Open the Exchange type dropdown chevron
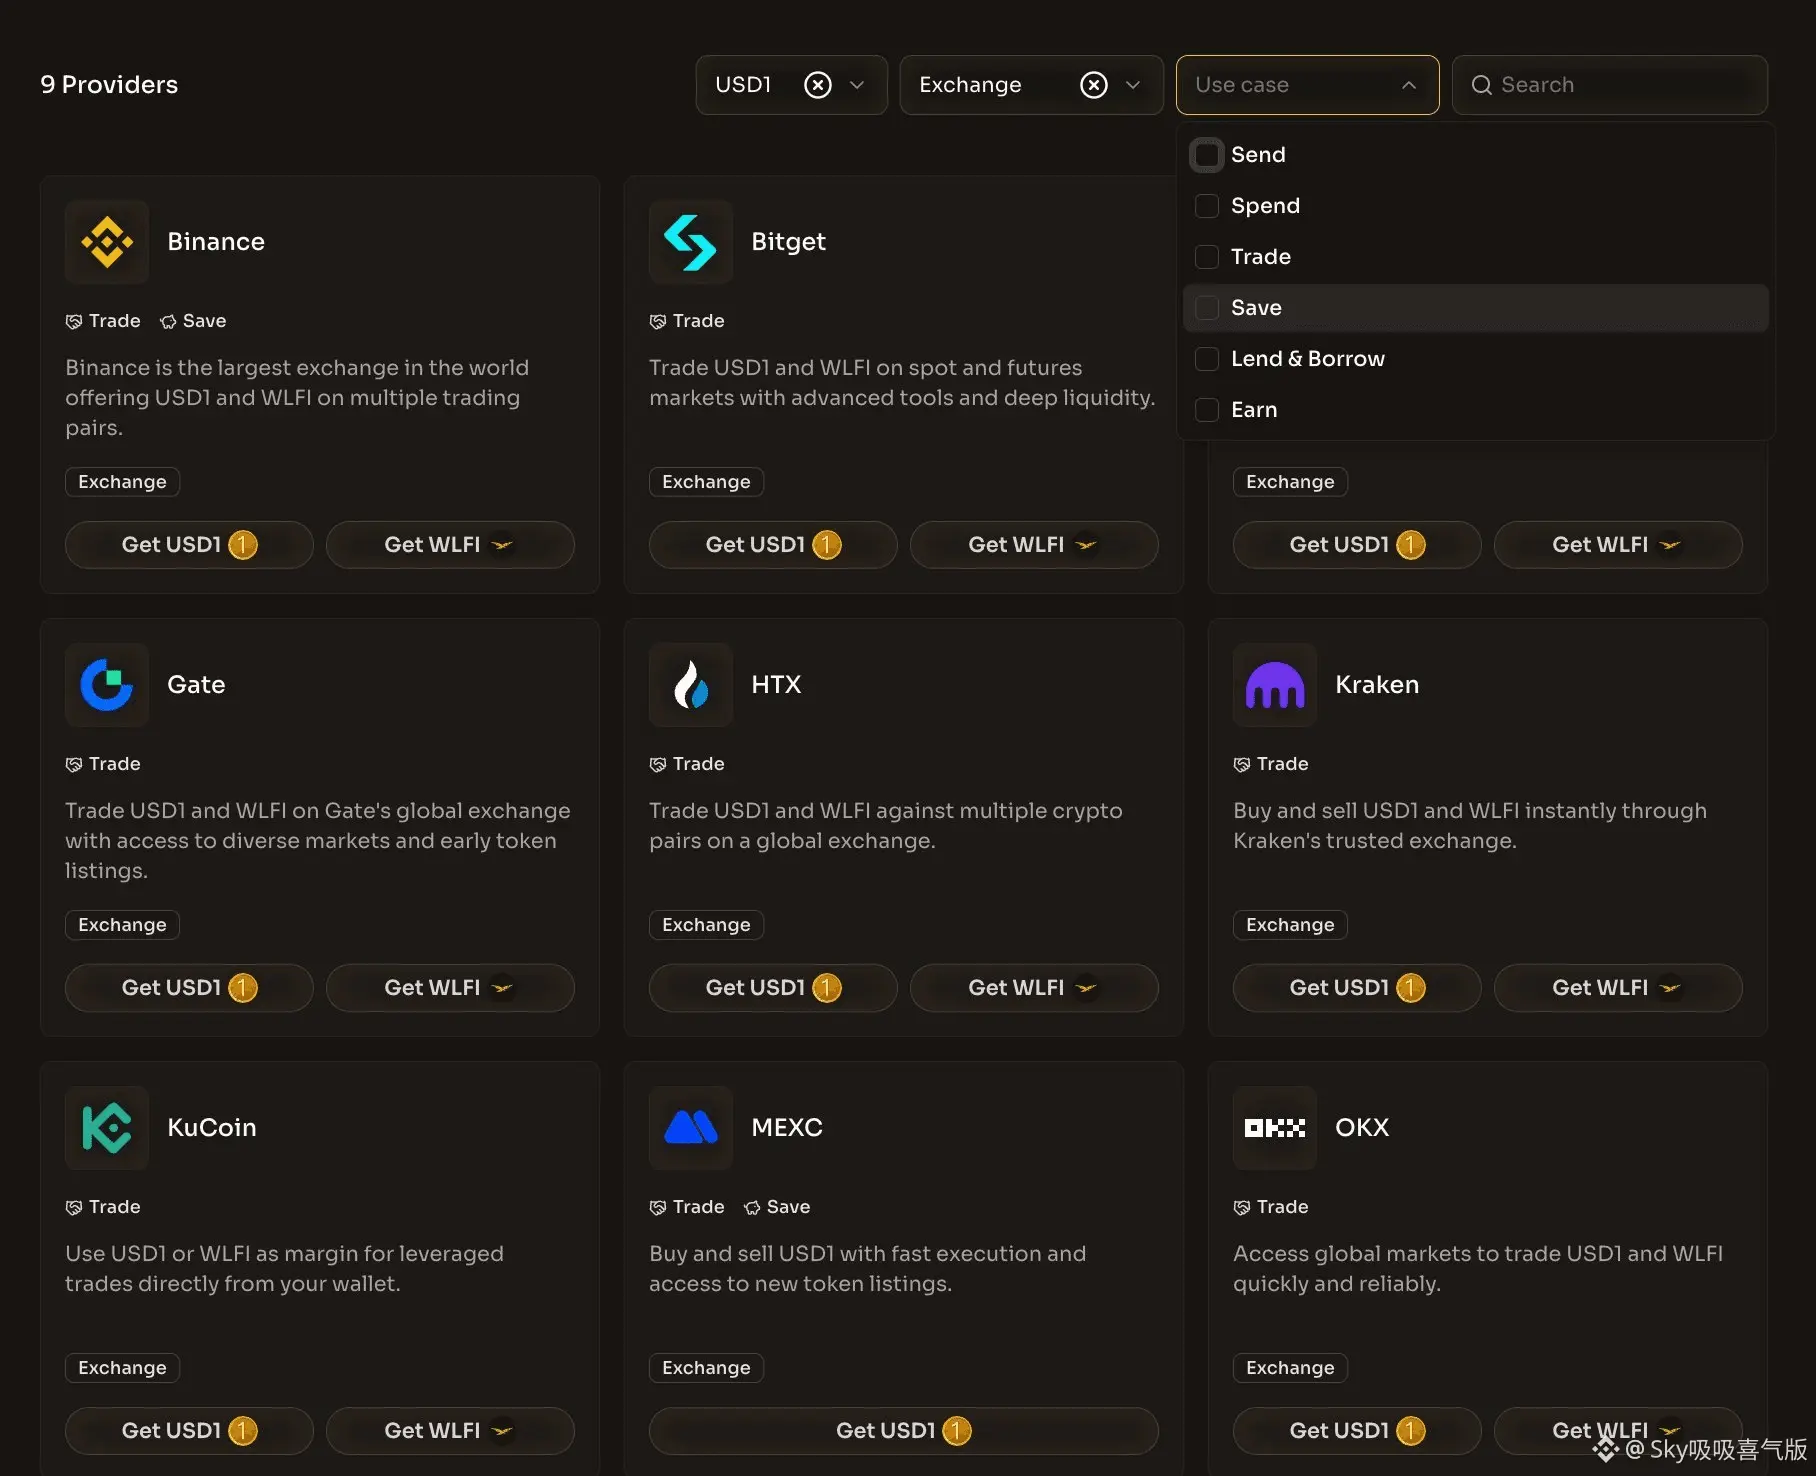The height and width of the screenshot is (1476, 1816). pos(1133,85)
